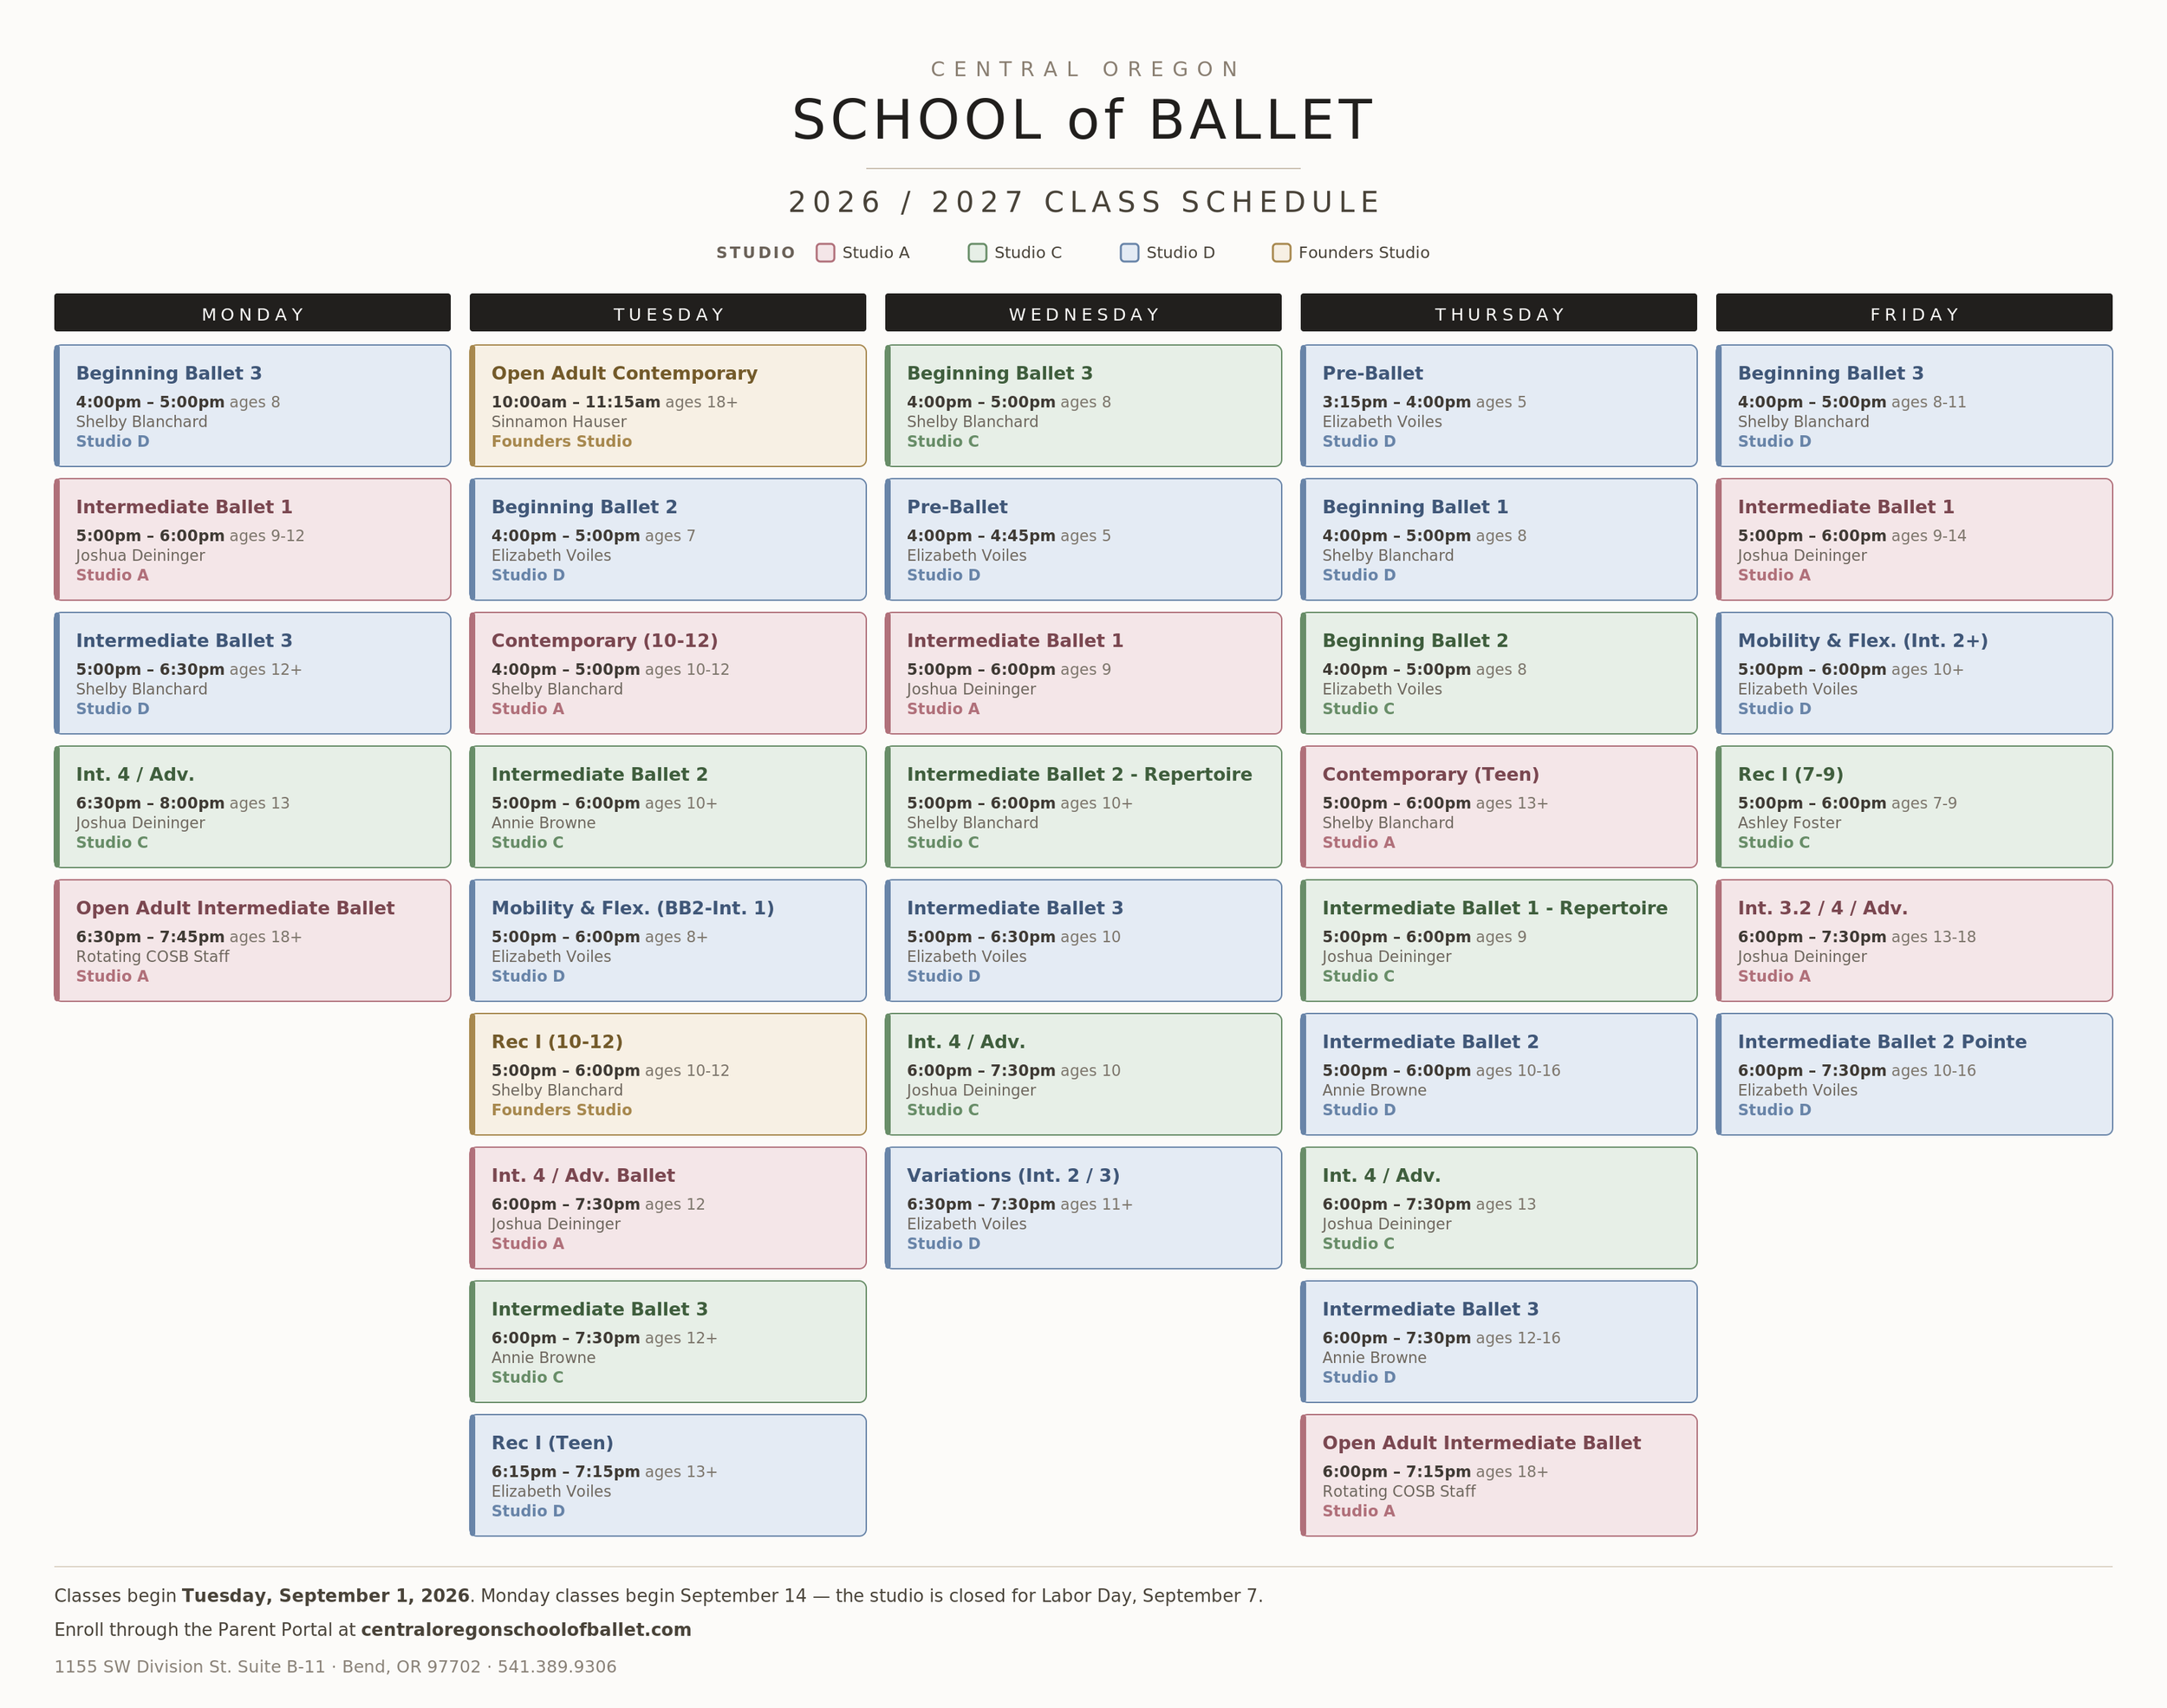Open Monday Int. 4 / Adv. class card
Viewport: 2167px width, 1708px height.
pyautogui.click(x=252, y=807)
